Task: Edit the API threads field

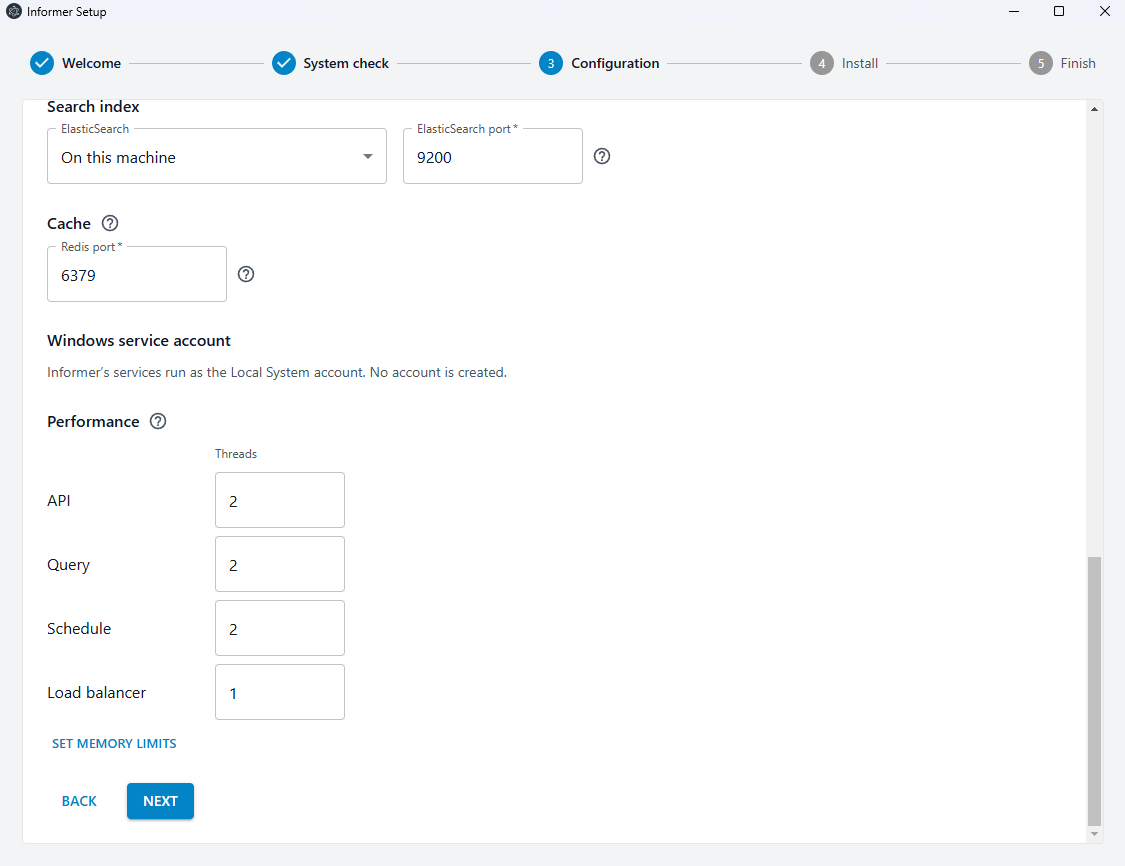Action: 280,500
